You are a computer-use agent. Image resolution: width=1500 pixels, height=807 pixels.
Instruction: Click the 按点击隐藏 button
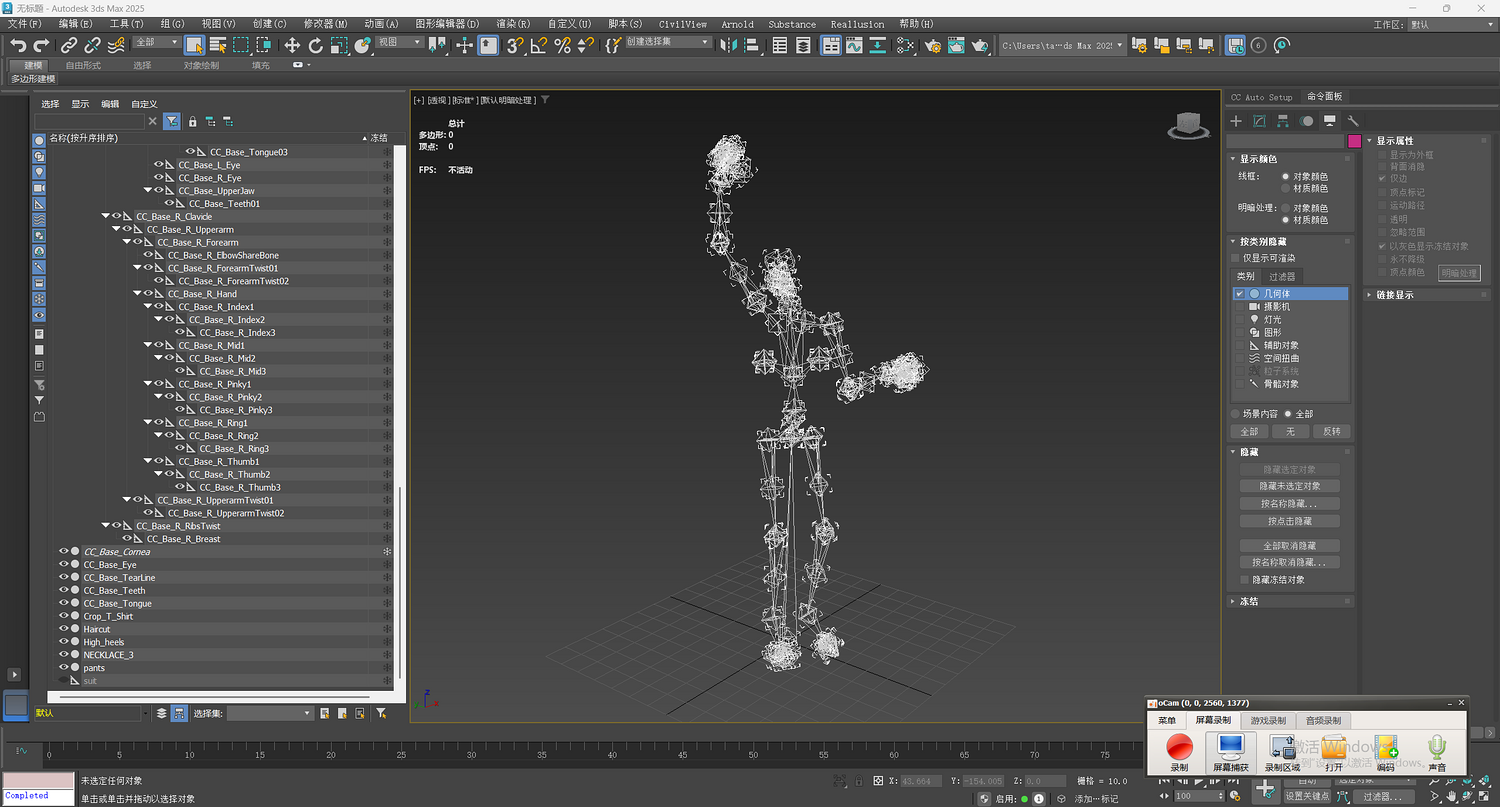(1290, 521)
